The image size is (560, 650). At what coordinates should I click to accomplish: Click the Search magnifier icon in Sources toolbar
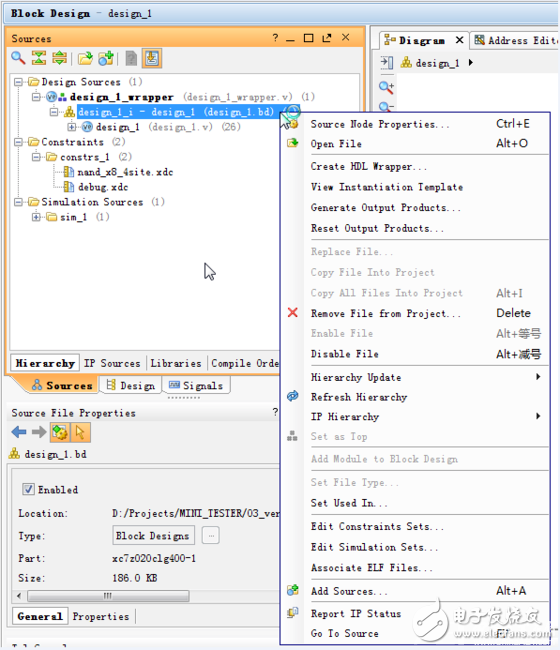click(18, 58)
